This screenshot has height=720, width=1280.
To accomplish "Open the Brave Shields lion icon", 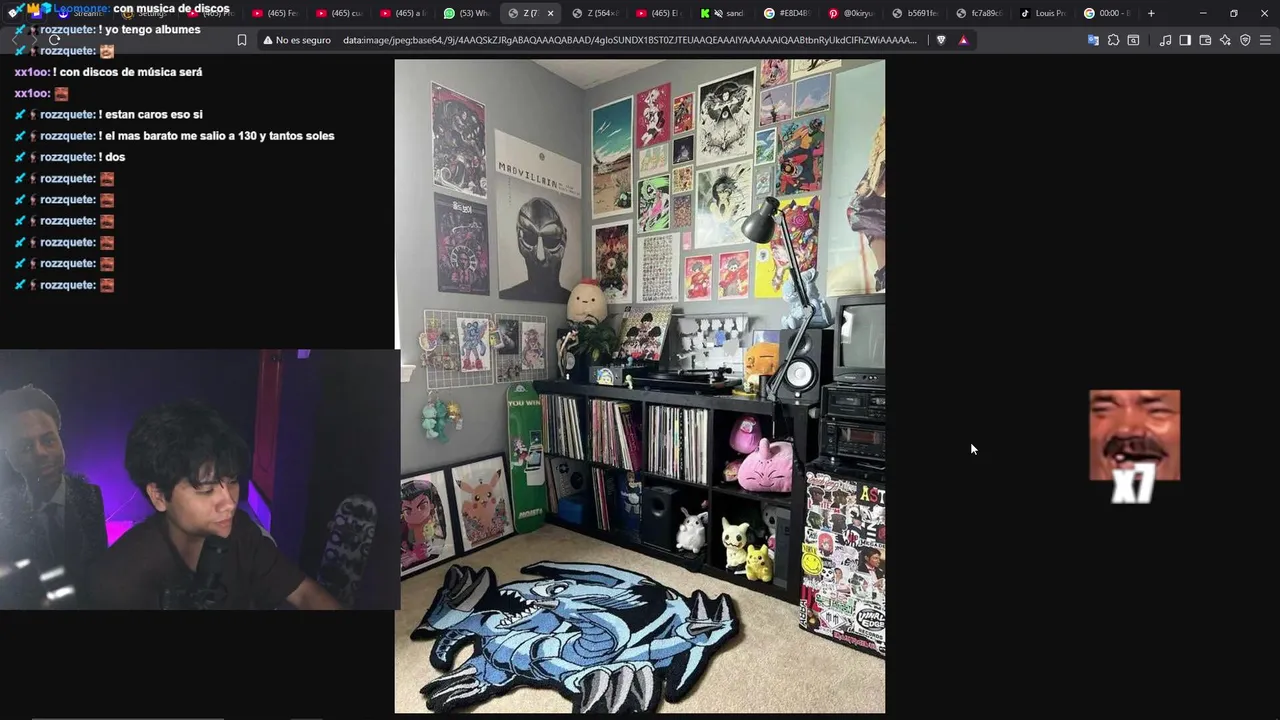I will point(941,40).
